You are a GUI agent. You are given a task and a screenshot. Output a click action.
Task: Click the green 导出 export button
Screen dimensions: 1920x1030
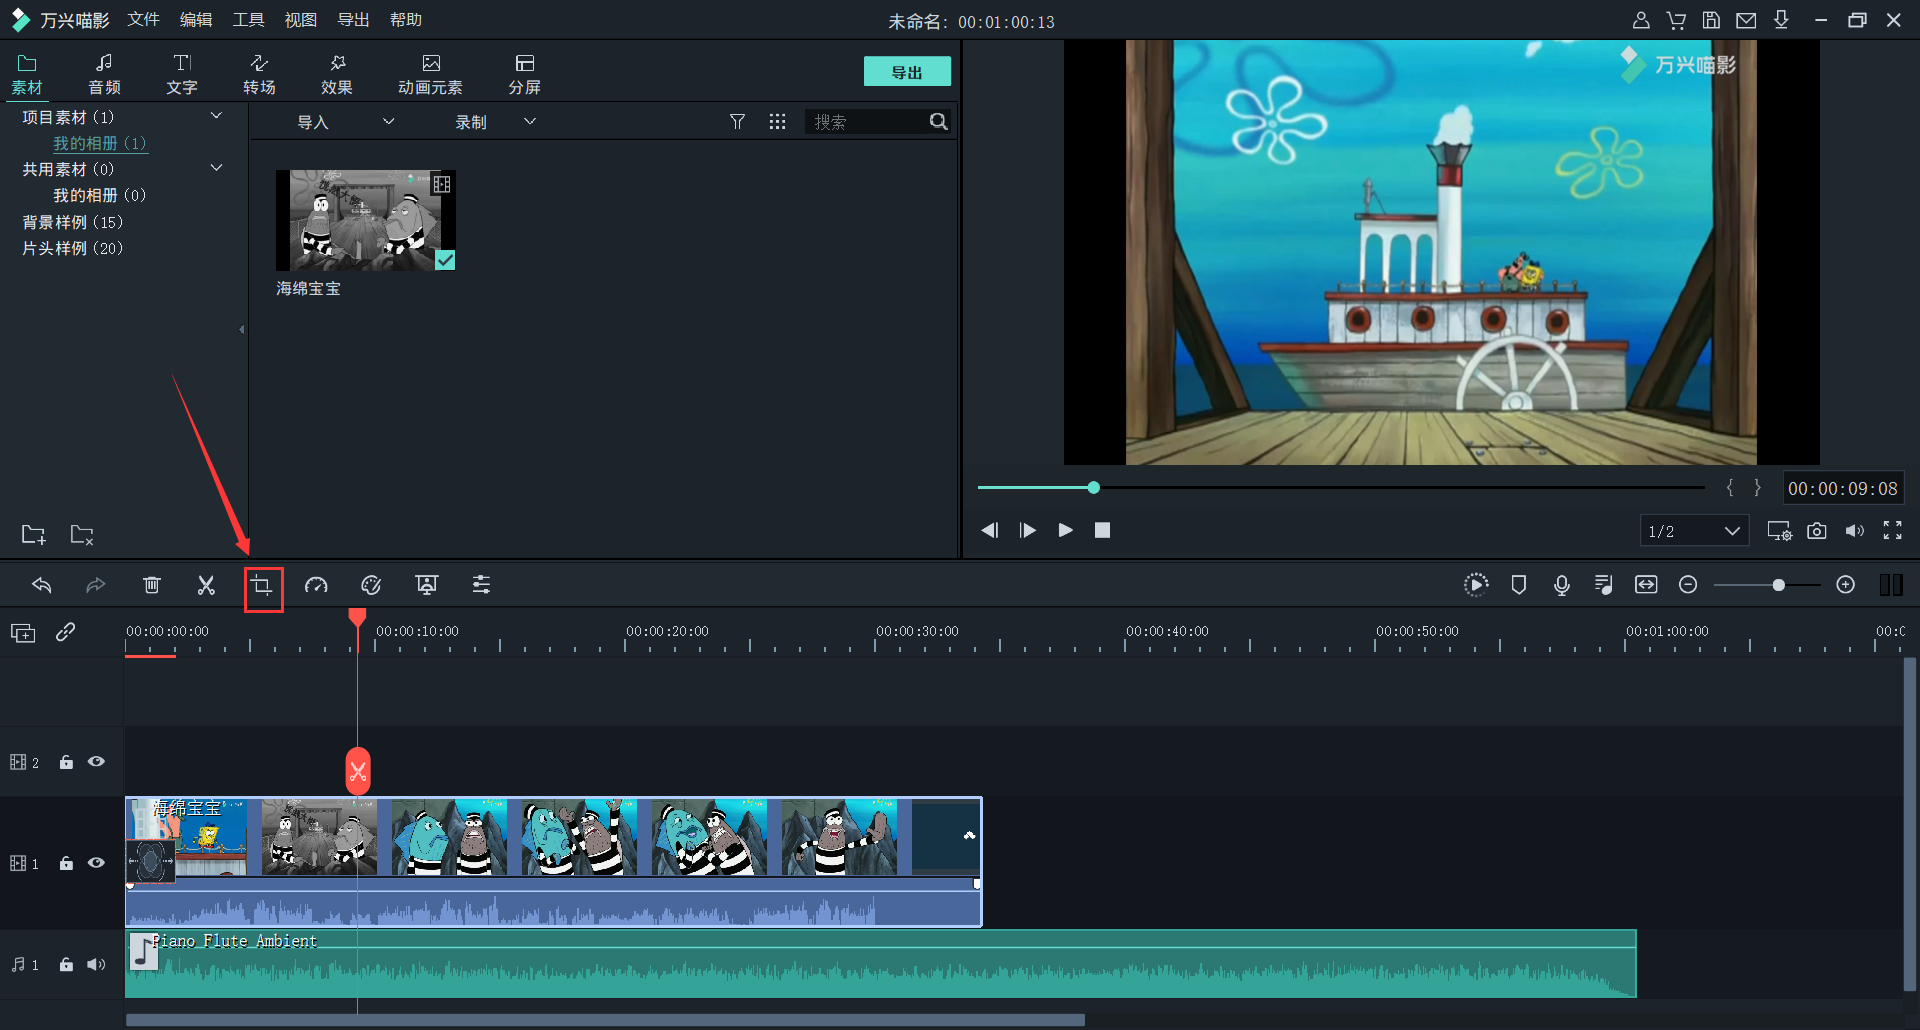[x=906, y=72]
